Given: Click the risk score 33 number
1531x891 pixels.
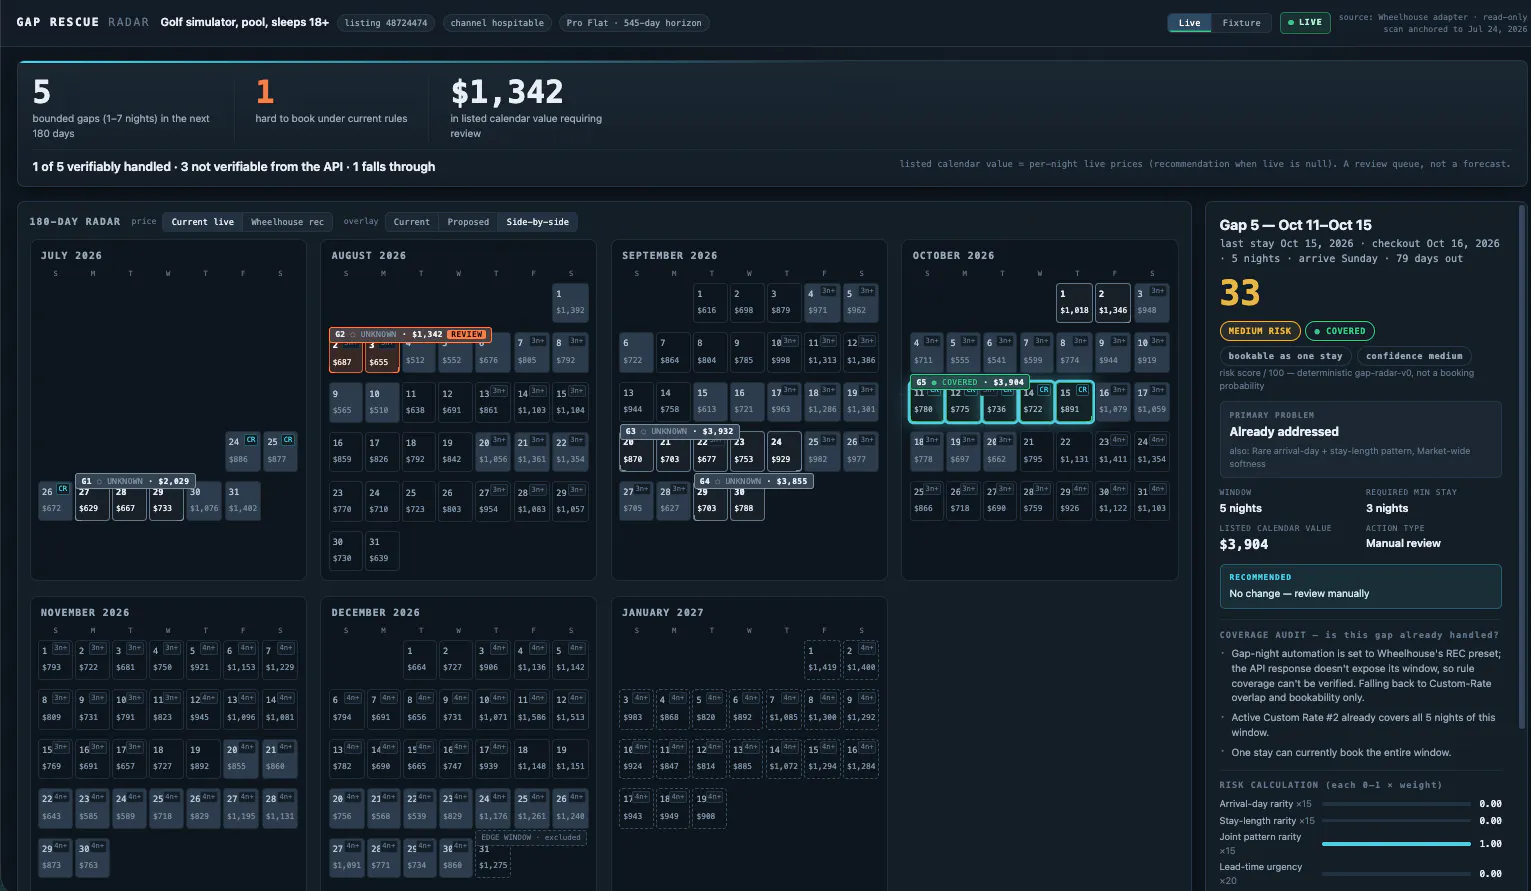Looking at the screenshot, I should click(x=1240, y=293).
